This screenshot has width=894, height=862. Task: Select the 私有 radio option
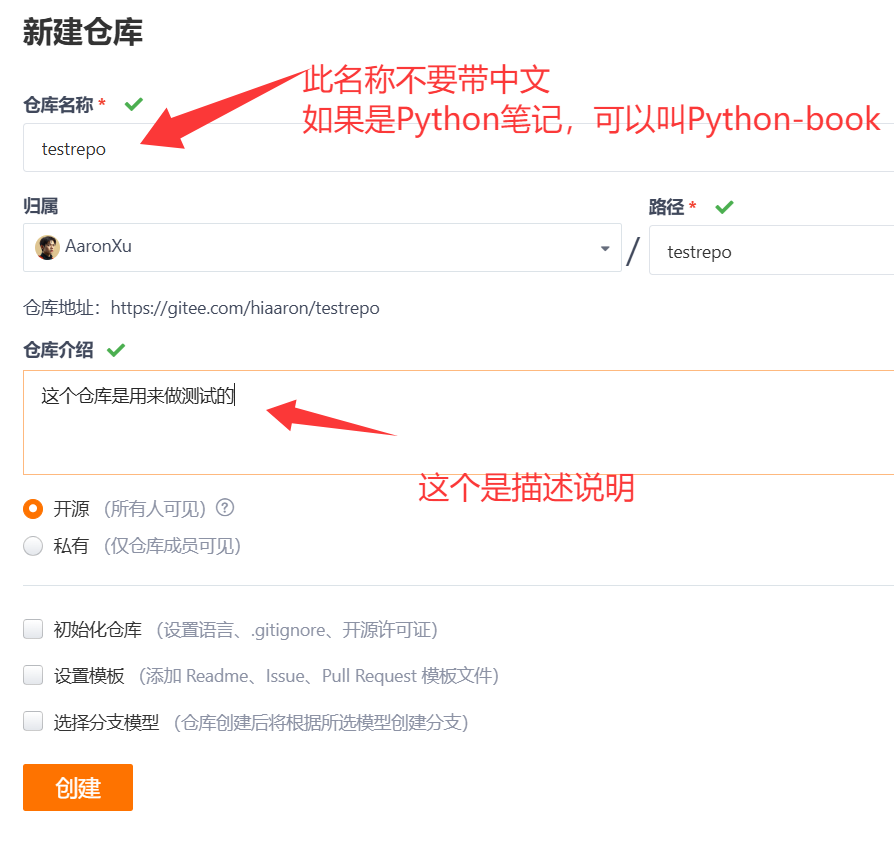[x=33, y=546]
